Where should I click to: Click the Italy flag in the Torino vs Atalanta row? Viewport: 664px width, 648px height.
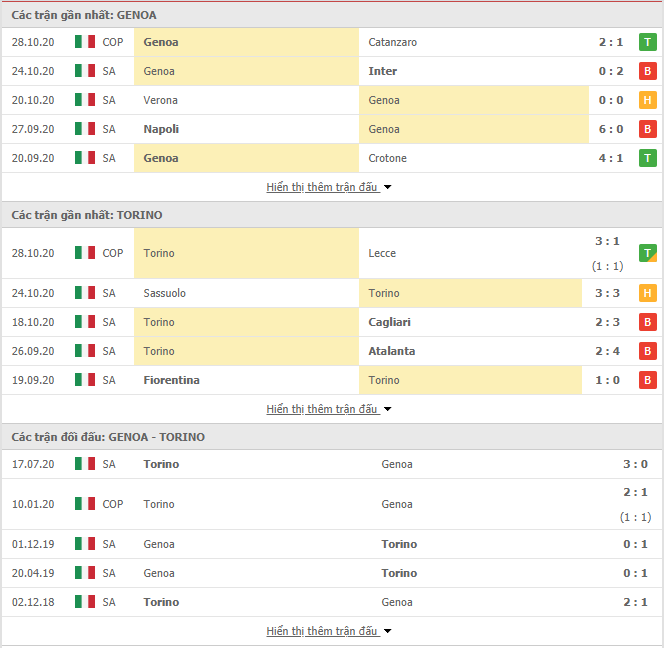[x=85, y=351]
